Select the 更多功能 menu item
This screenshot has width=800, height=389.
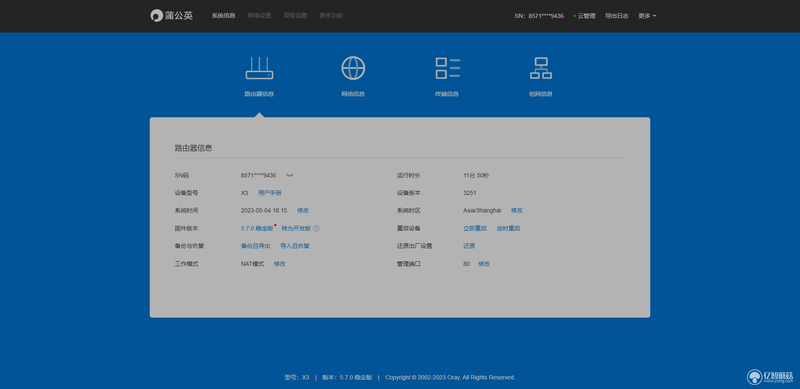[x=331, y=16]
